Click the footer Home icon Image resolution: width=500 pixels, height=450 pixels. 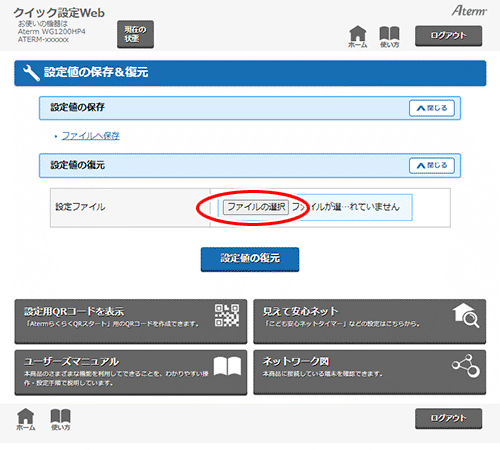26,419
